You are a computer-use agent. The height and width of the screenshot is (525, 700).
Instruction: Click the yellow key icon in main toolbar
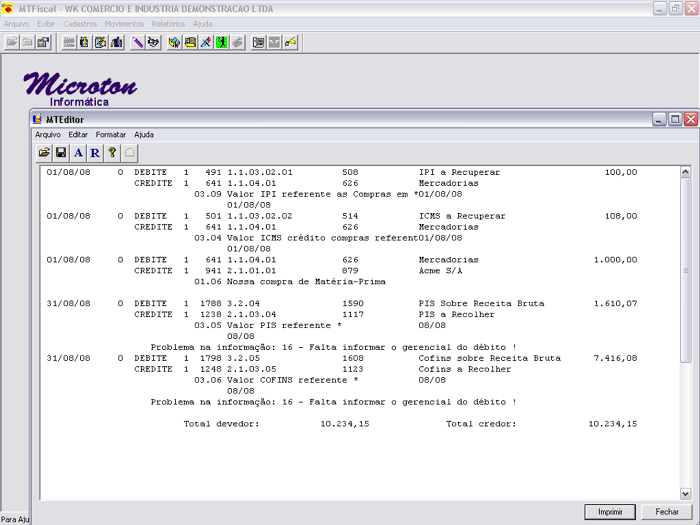[x=291, y=43]
